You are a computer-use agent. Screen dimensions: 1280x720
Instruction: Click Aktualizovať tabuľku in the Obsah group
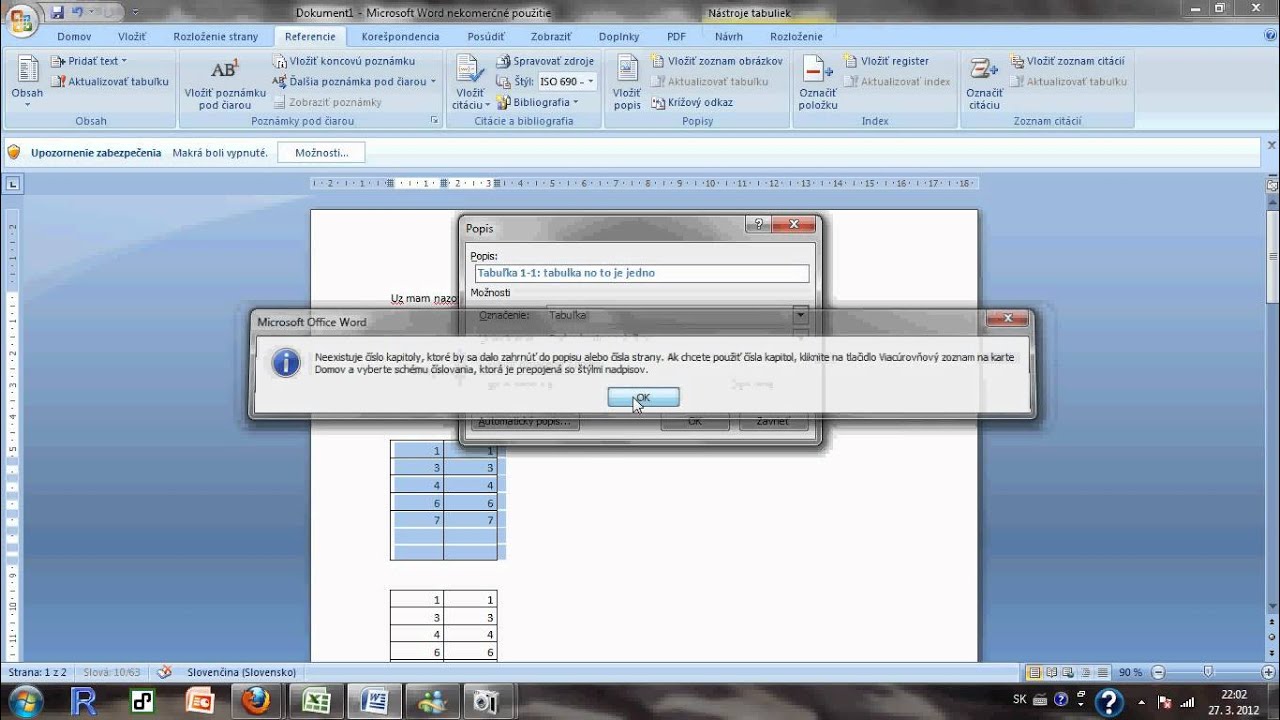[110, 81]
